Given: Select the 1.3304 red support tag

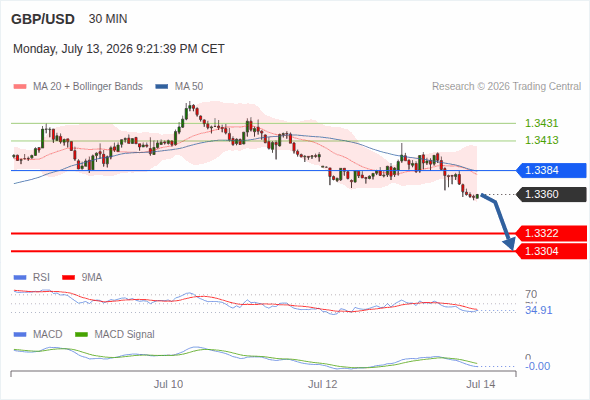Looking at the screenshot, I should (x=551, y=251).
